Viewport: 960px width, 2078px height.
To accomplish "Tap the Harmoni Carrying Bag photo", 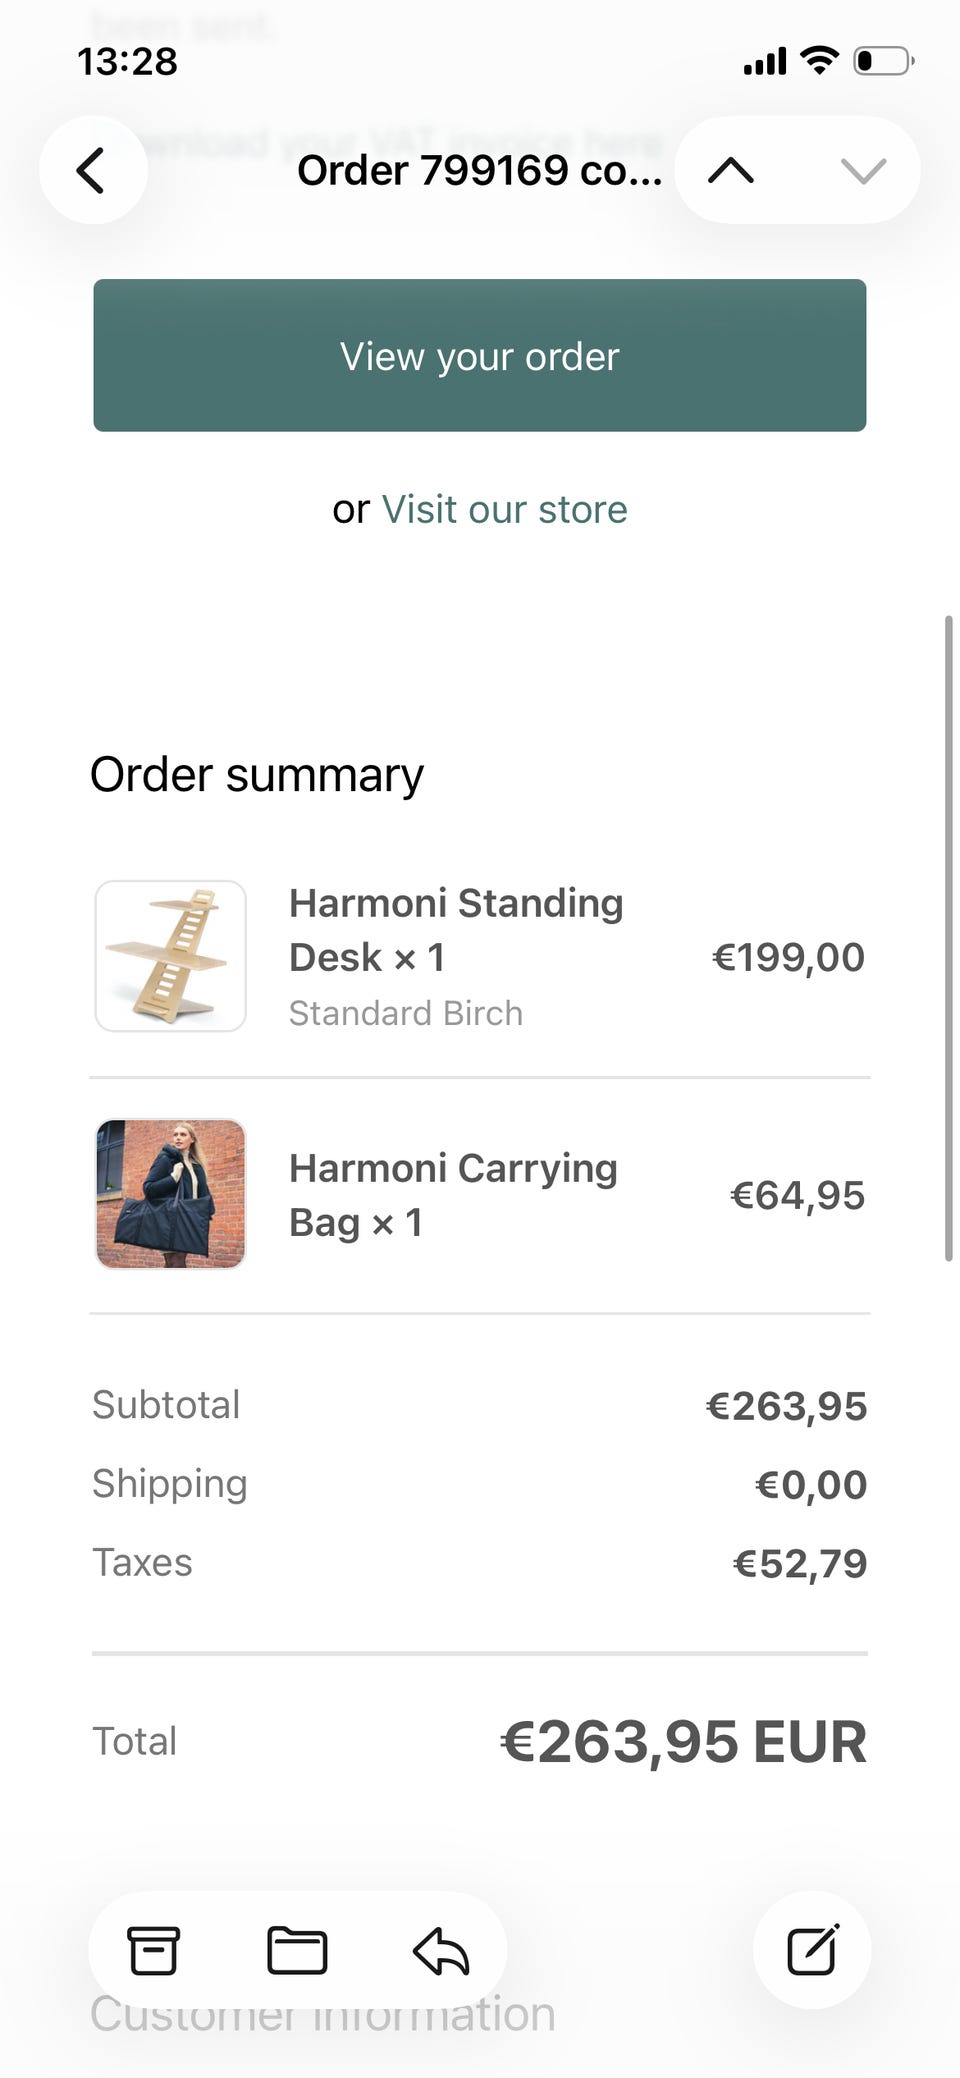I will (170, 1194).
